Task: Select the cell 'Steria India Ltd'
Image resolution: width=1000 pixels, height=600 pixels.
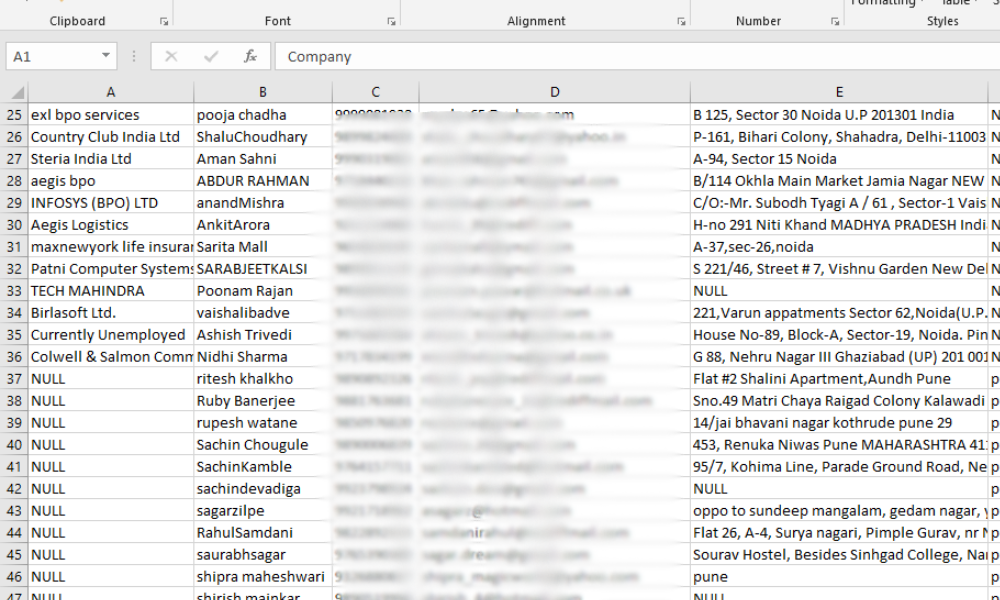Action: [x=111, y=159]
